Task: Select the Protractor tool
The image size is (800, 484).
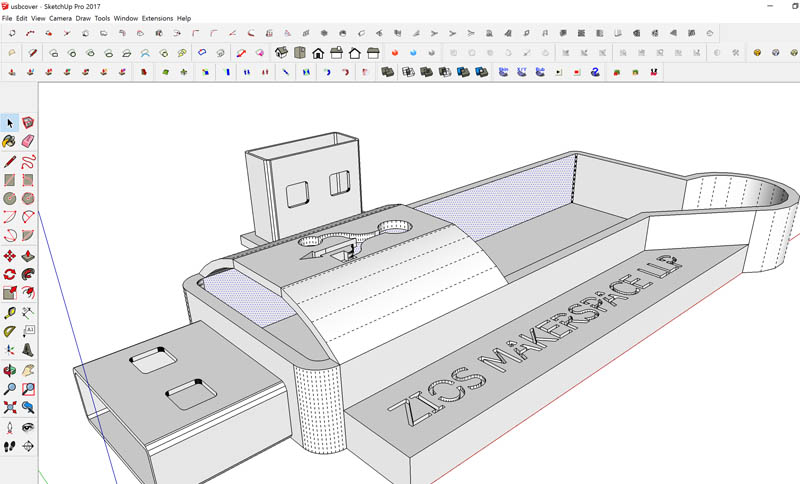Action: [10, 332]
